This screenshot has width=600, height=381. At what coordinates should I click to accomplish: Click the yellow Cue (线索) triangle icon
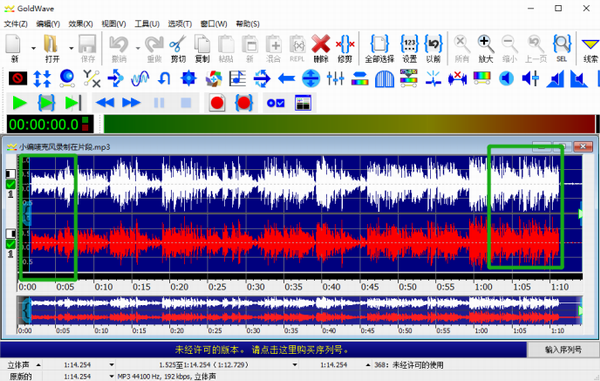[x=590, y=44]
